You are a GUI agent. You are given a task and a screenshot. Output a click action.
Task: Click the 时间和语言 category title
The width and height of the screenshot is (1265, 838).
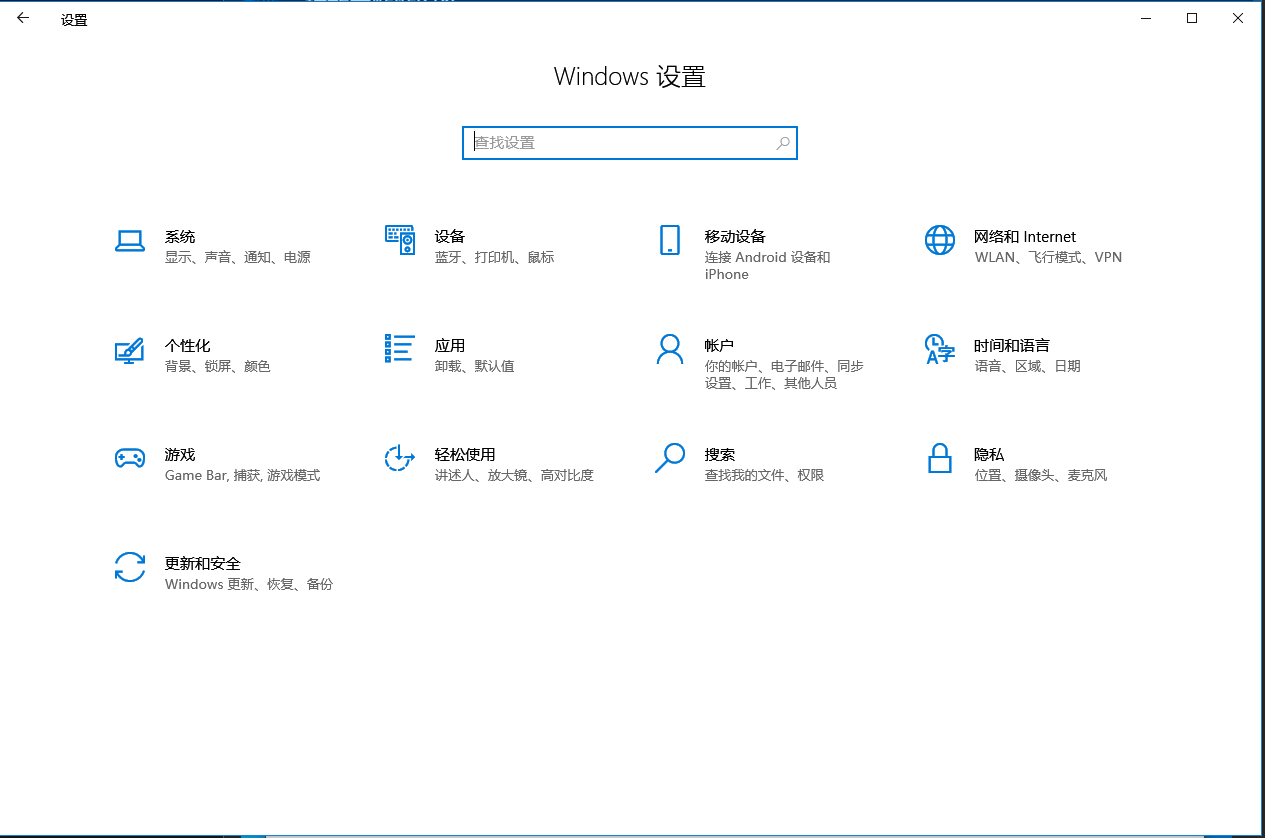click(x=1012, y=346)
